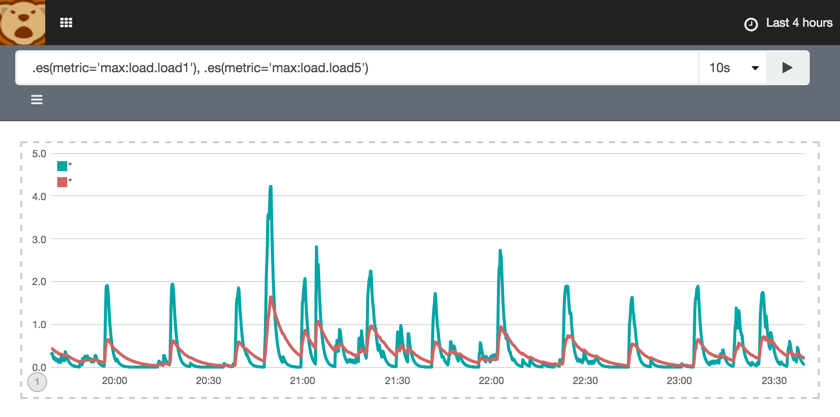
Task: Click the Timelion bear logo
Action: point(23,22)
